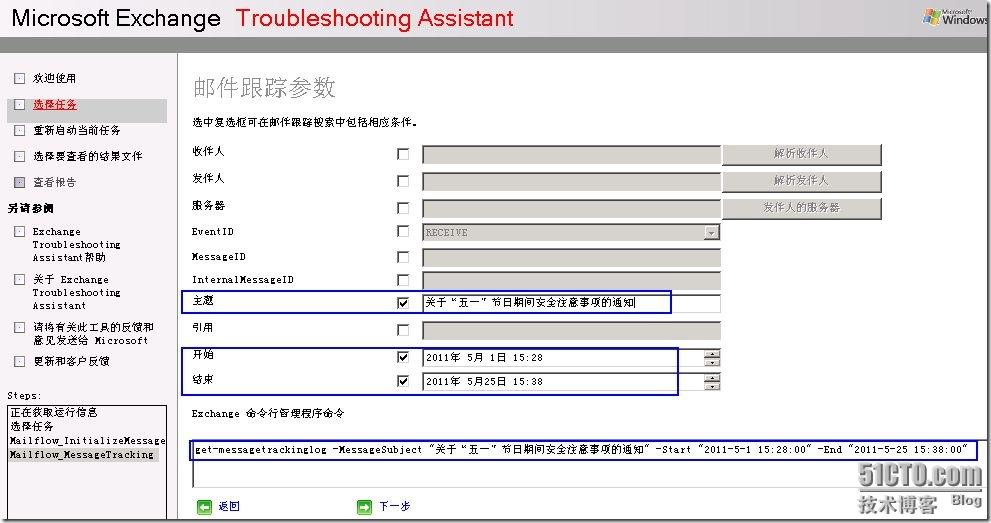The width and height of the screenshot is (991, 523).
Task: Click the green next-step arrow icon
Action: [364, 507]
